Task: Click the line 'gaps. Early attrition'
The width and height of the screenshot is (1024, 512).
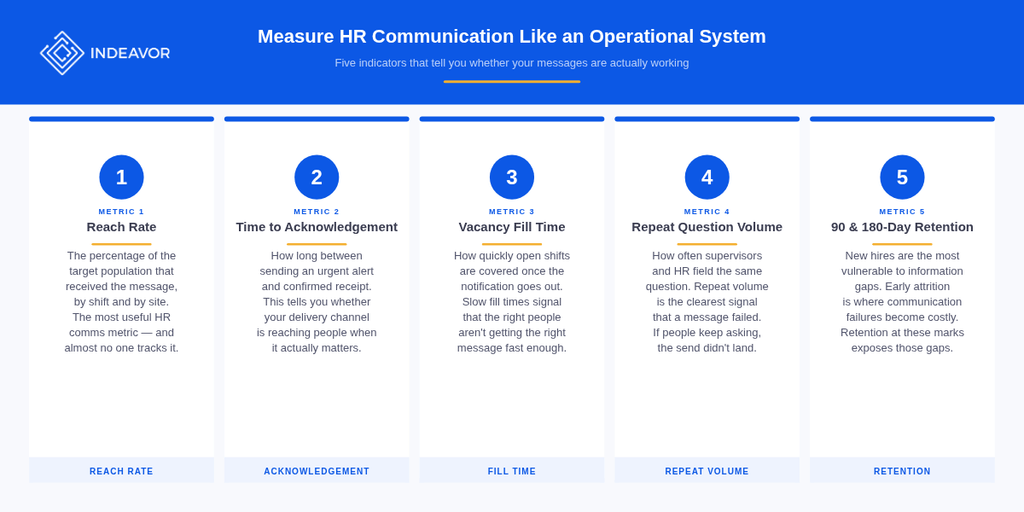Action: 903,287
